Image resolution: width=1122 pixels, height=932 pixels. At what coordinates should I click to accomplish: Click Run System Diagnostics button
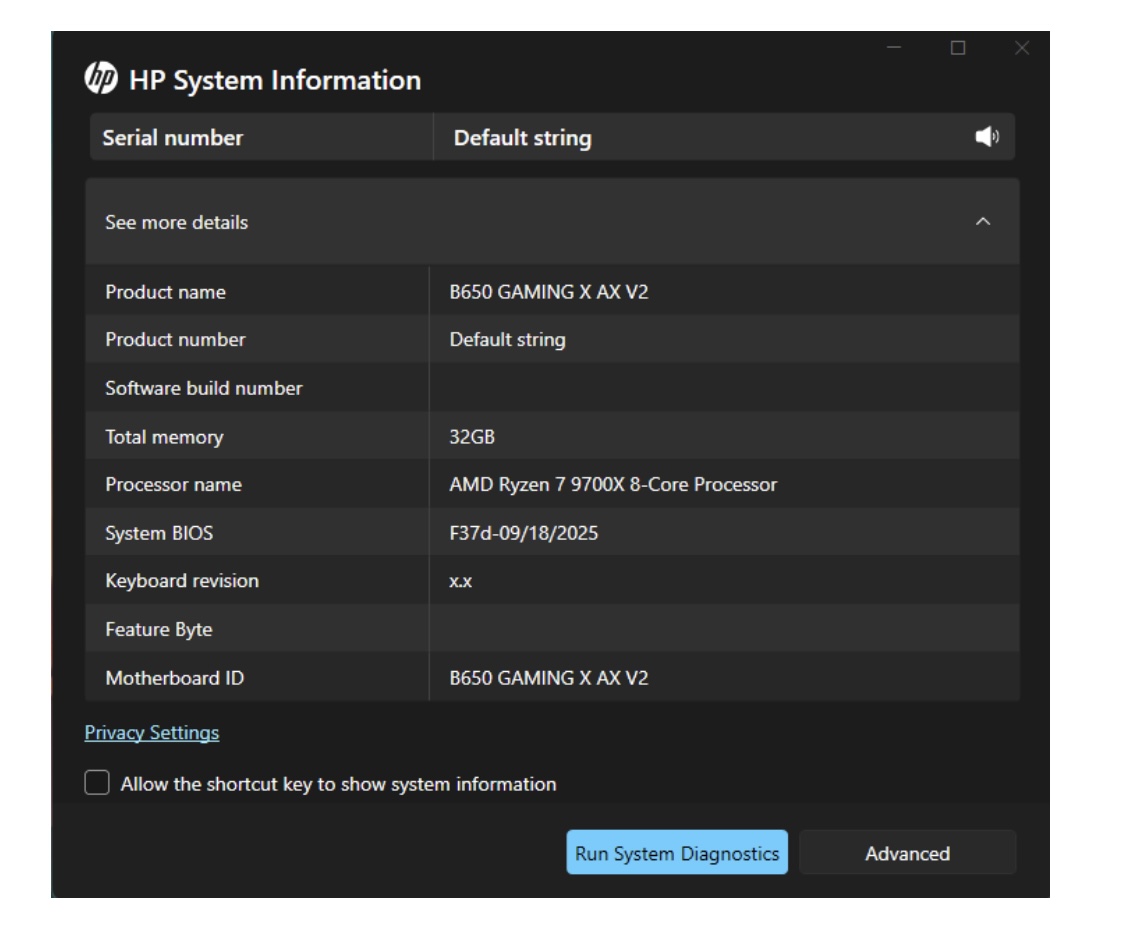point(677,853)
